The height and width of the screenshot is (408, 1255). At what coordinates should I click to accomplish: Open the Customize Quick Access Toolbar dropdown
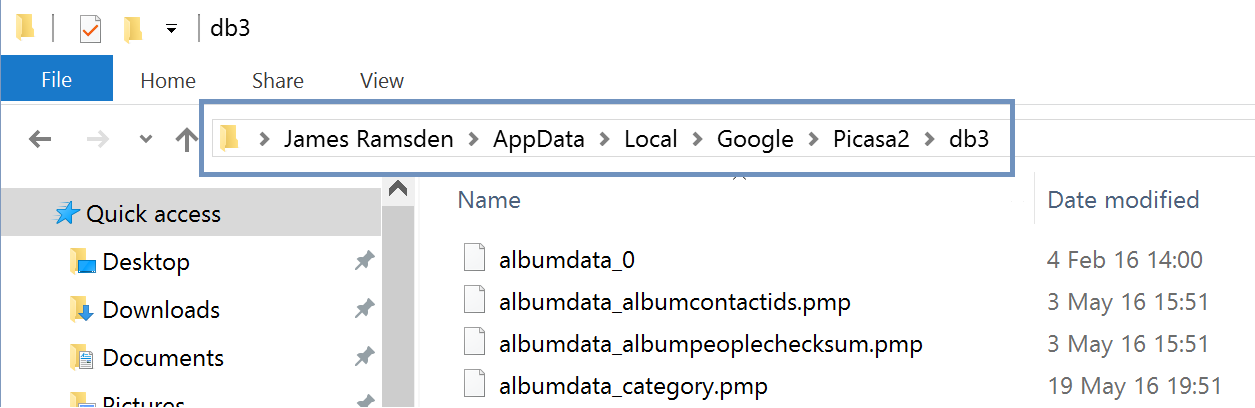click(x=171, y=29)
